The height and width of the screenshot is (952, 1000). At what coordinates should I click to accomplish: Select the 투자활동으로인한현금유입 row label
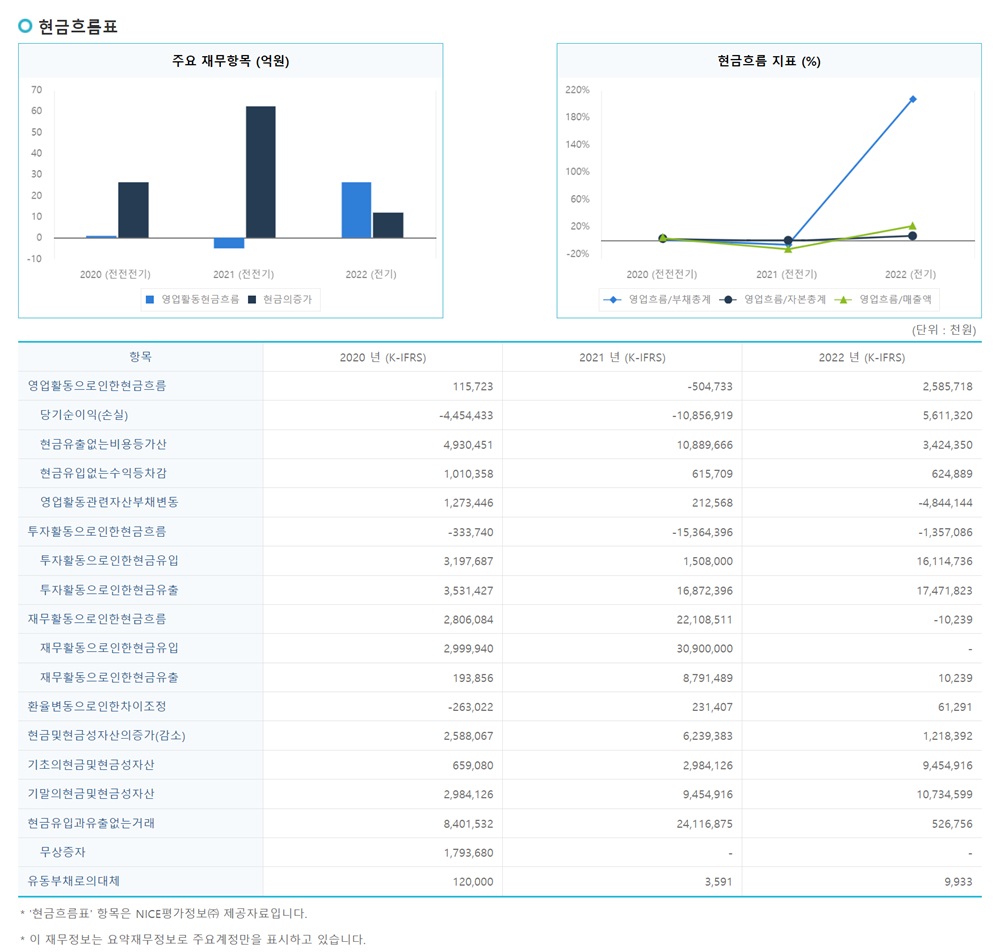[x=109, y=560]
